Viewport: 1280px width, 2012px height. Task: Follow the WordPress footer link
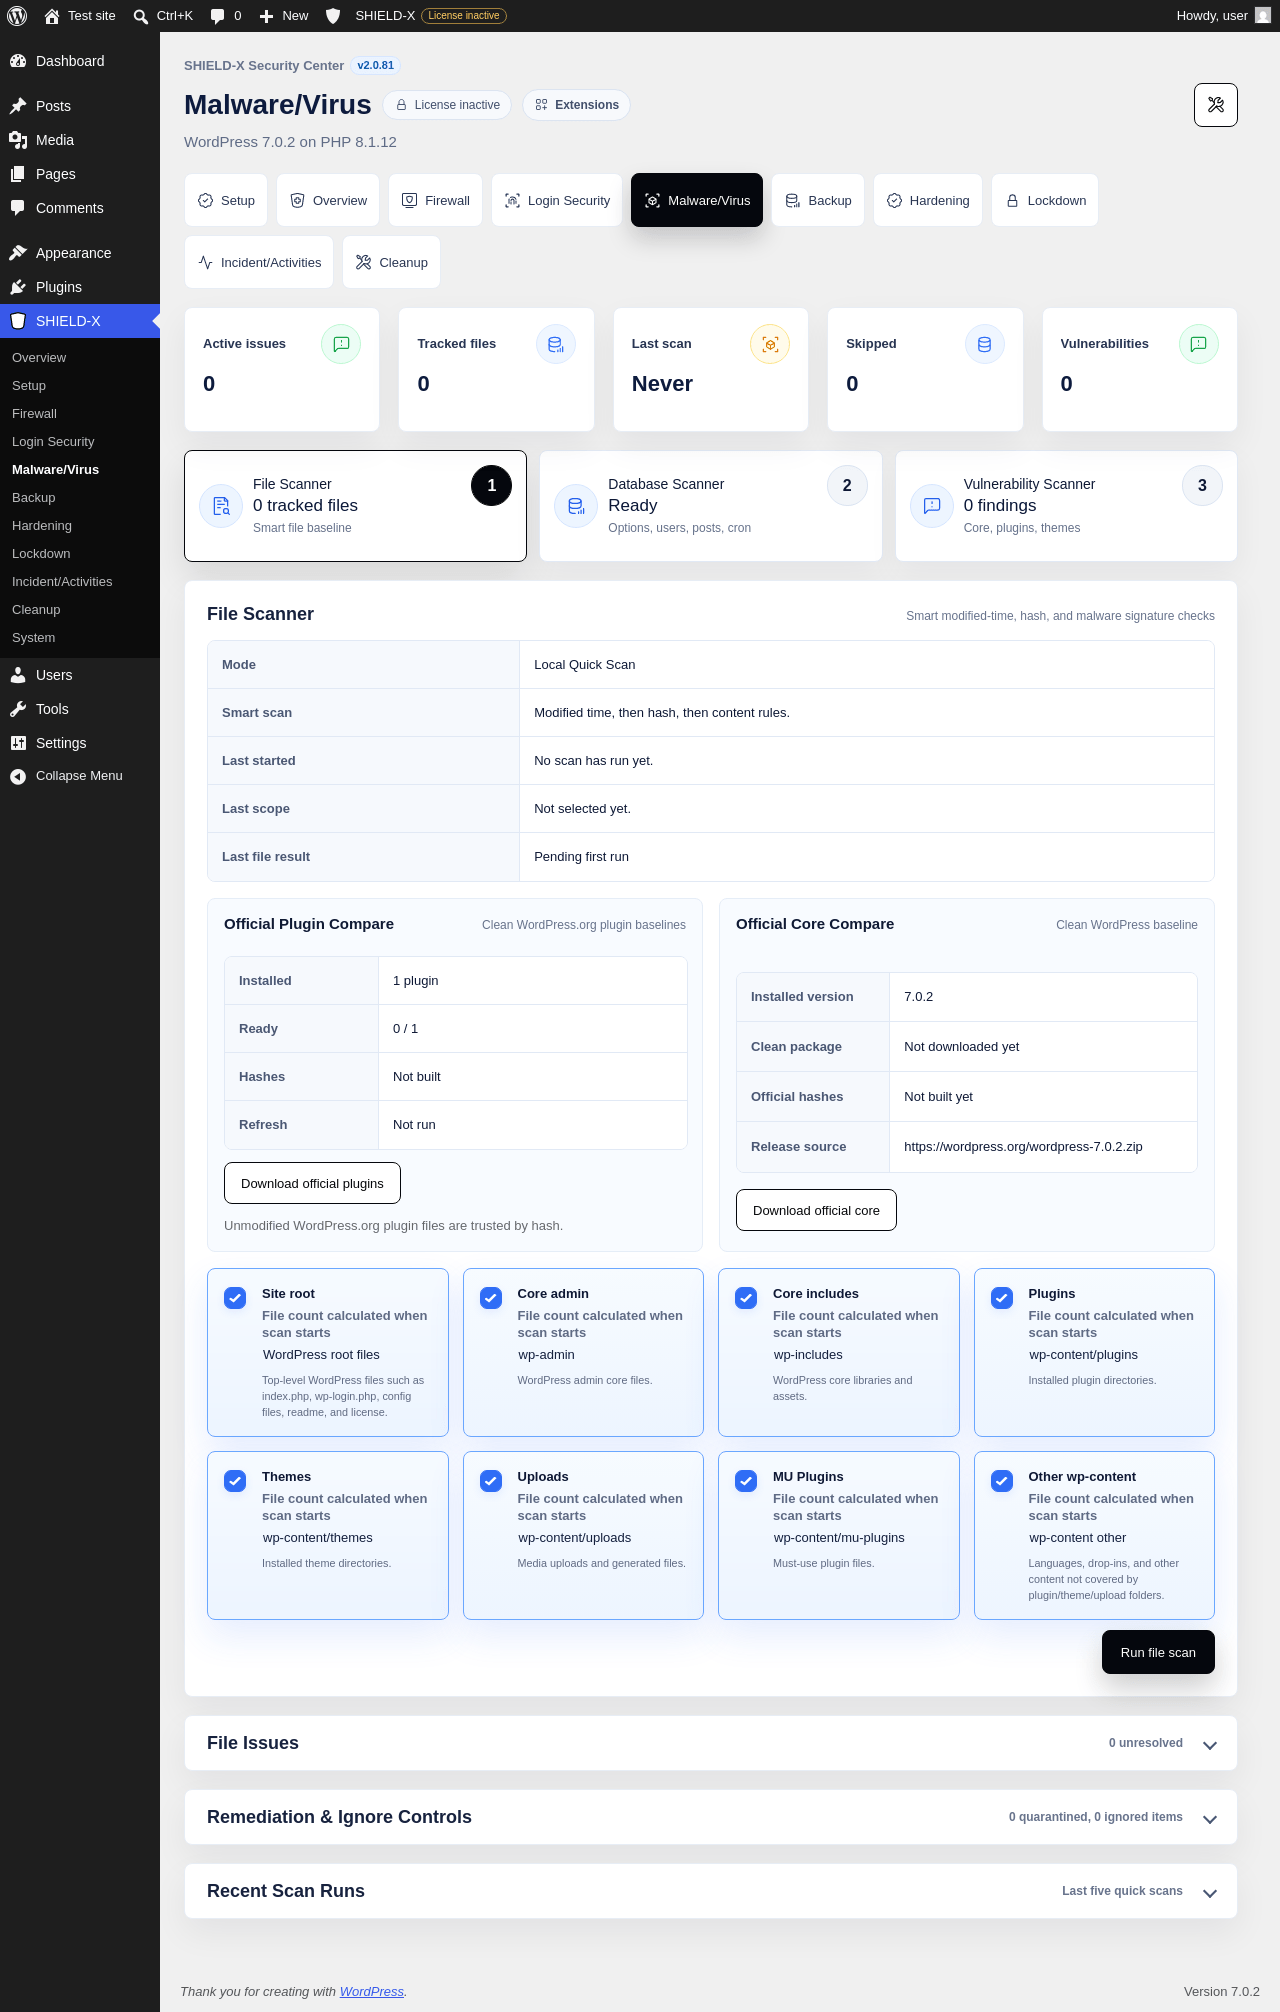point(372,1991)
